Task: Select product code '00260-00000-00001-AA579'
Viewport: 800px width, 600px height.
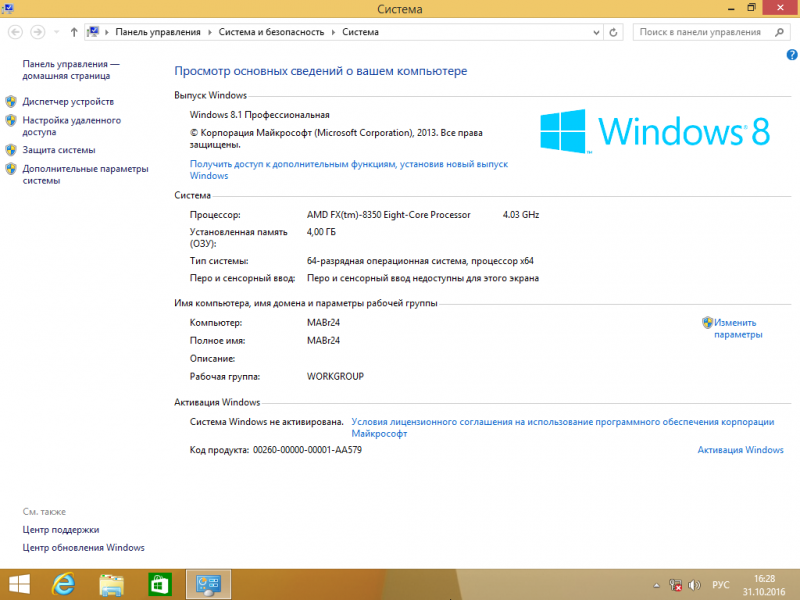Action: point(308,450)
